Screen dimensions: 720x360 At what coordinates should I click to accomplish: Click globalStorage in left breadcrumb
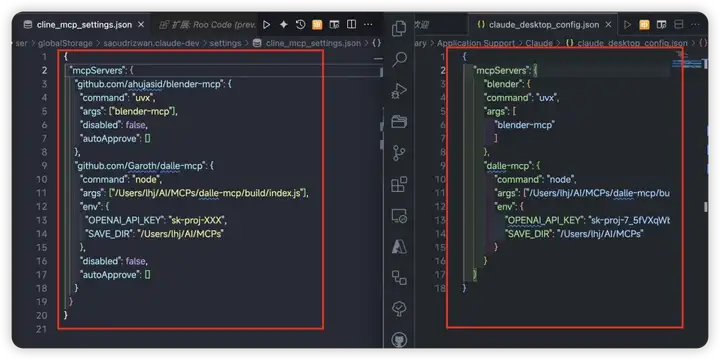65,43
